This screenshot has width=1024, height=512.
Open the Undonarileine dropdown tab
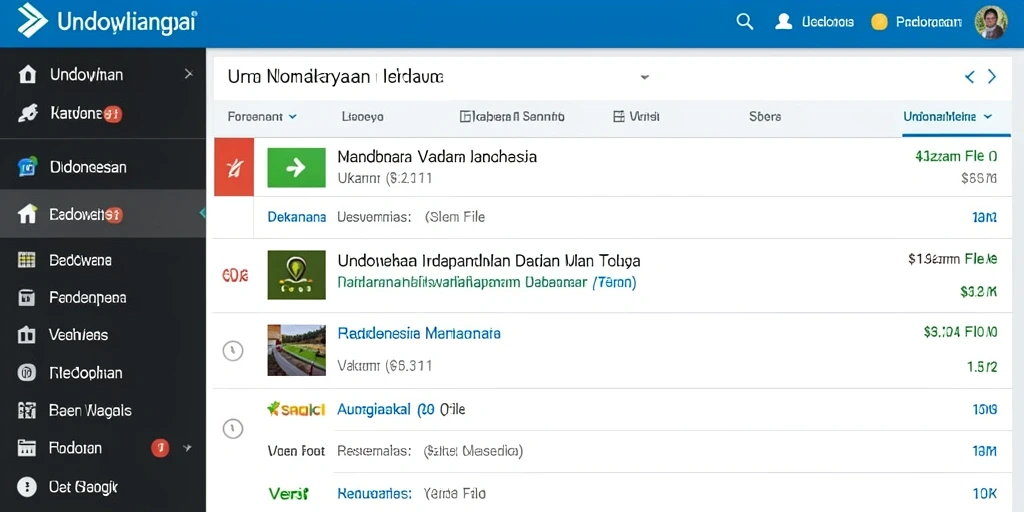(948, 117)
